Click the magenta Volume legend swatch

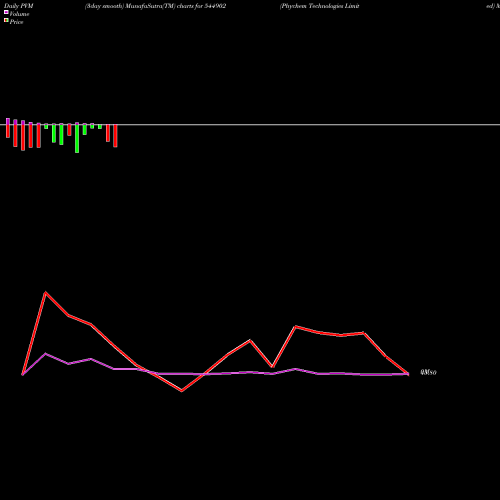(x=6, y=12)
